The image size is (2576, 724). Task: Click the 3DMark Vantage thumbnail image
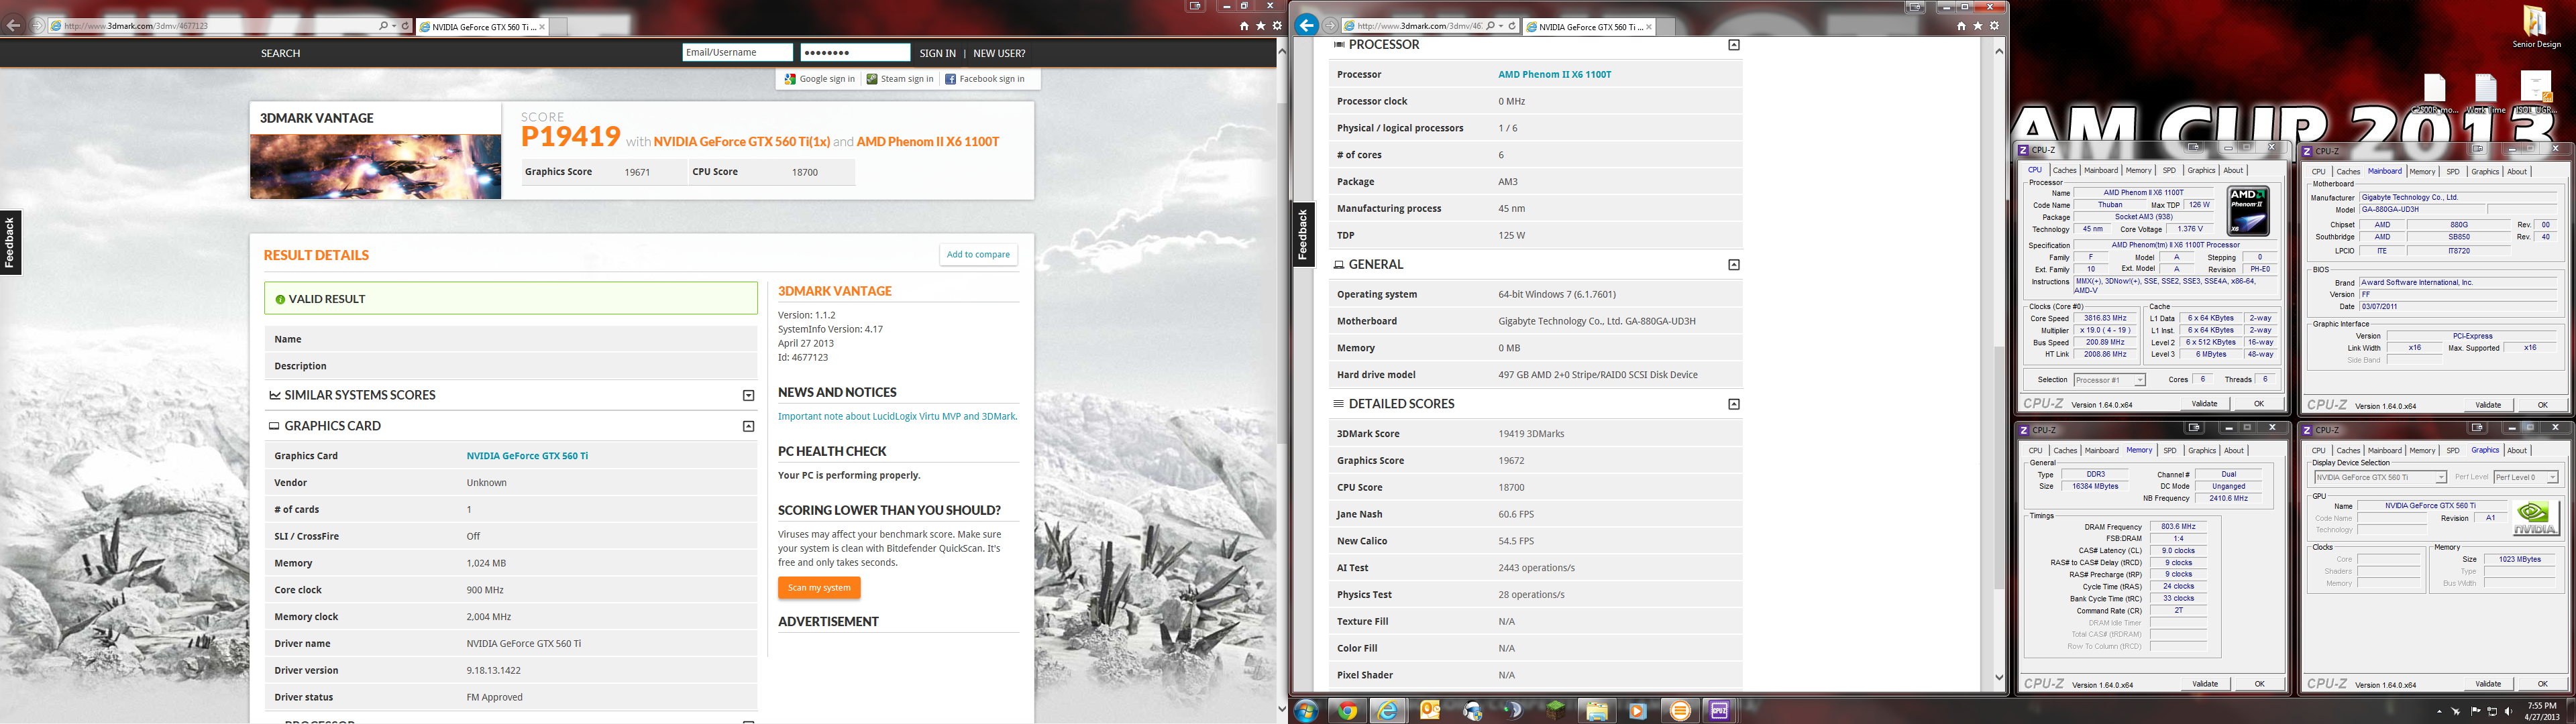(x=375, y=166)
